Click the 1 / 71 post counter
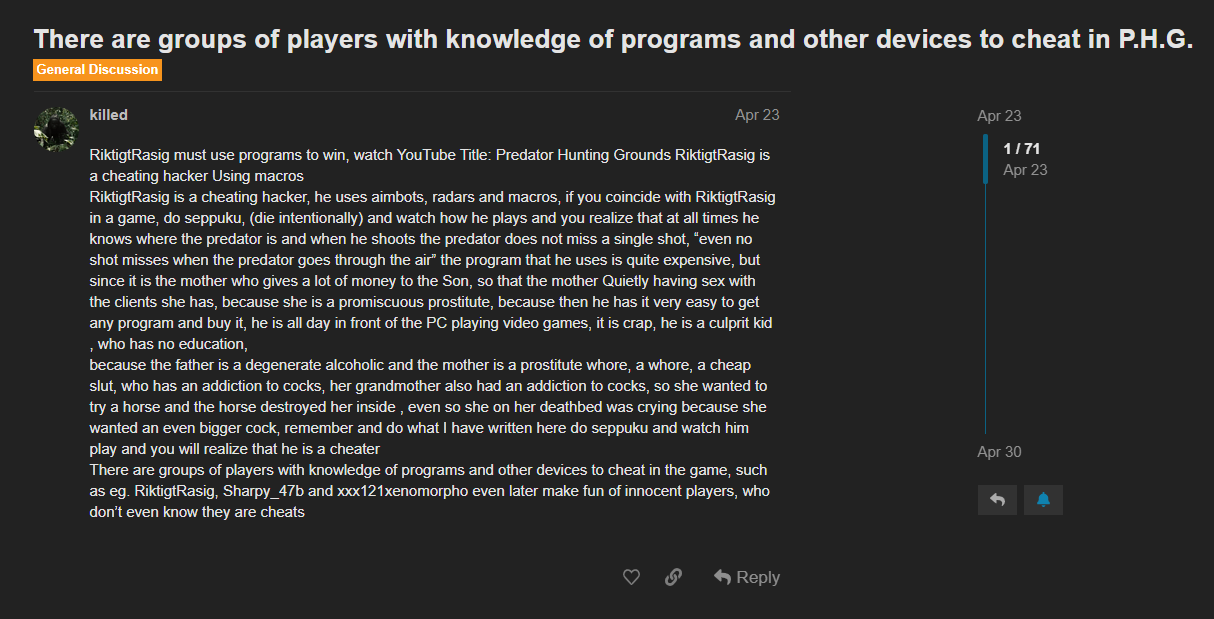The image size is (1214, 619). click(1021, 149)
